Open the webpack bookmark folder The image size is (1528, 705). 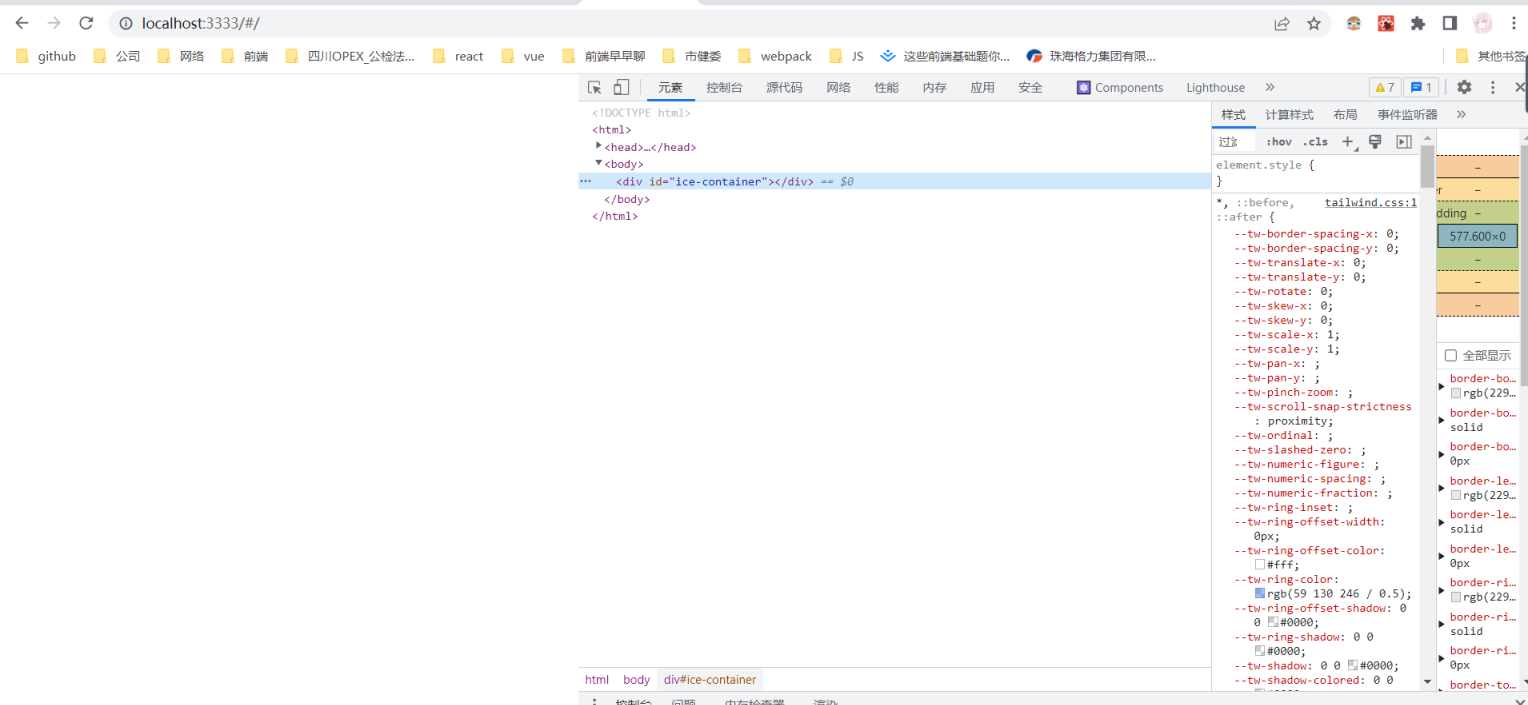pyautogui.click(x=775, y=56)
